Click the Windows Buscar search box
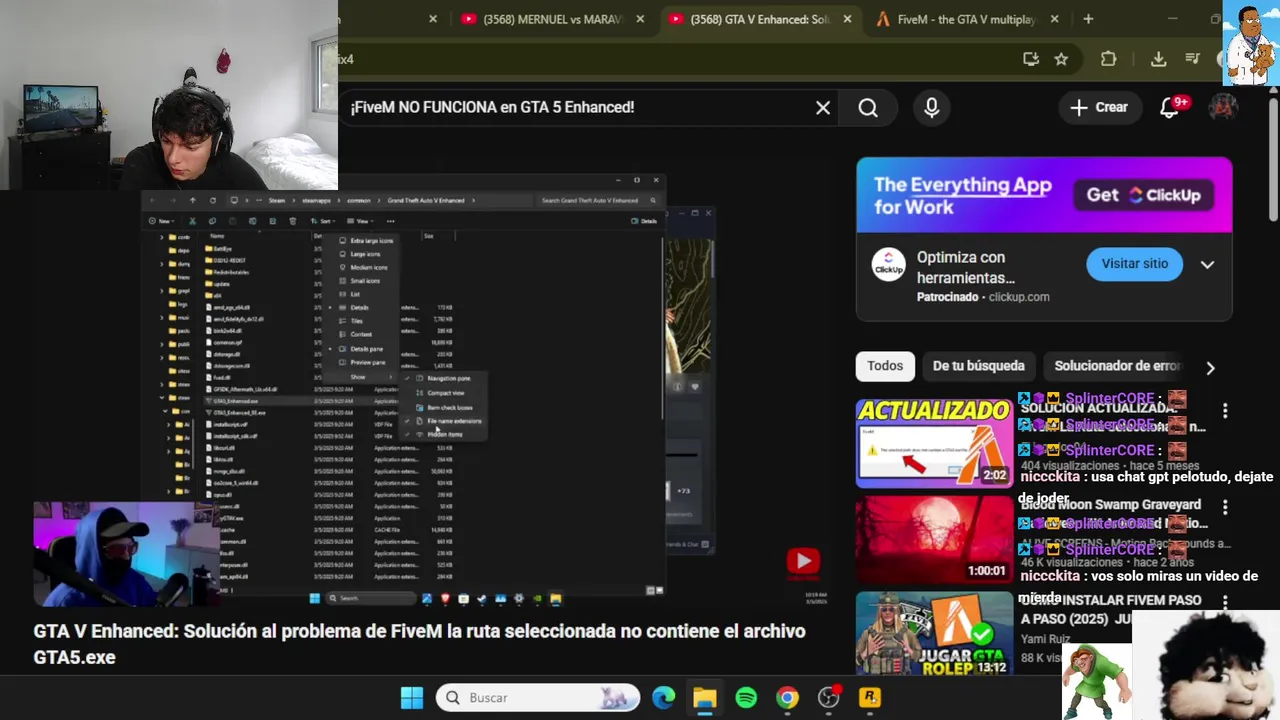This screenshot has width=1280, height=720. tap(538, 698)
